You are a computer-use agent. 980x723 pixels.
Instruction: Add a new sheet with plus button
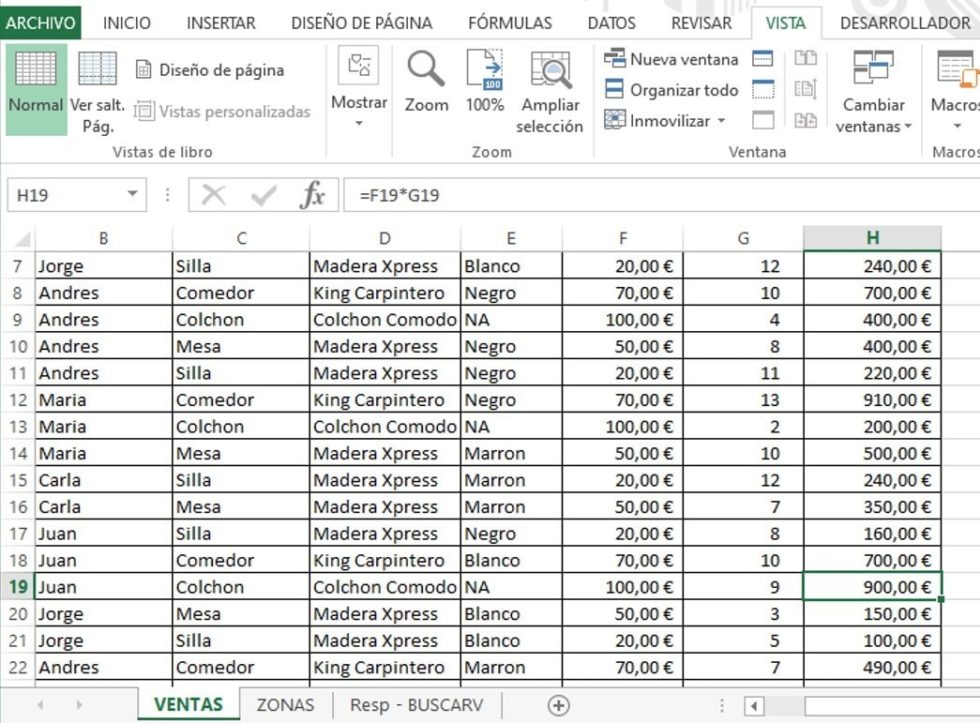coord(558,706)
